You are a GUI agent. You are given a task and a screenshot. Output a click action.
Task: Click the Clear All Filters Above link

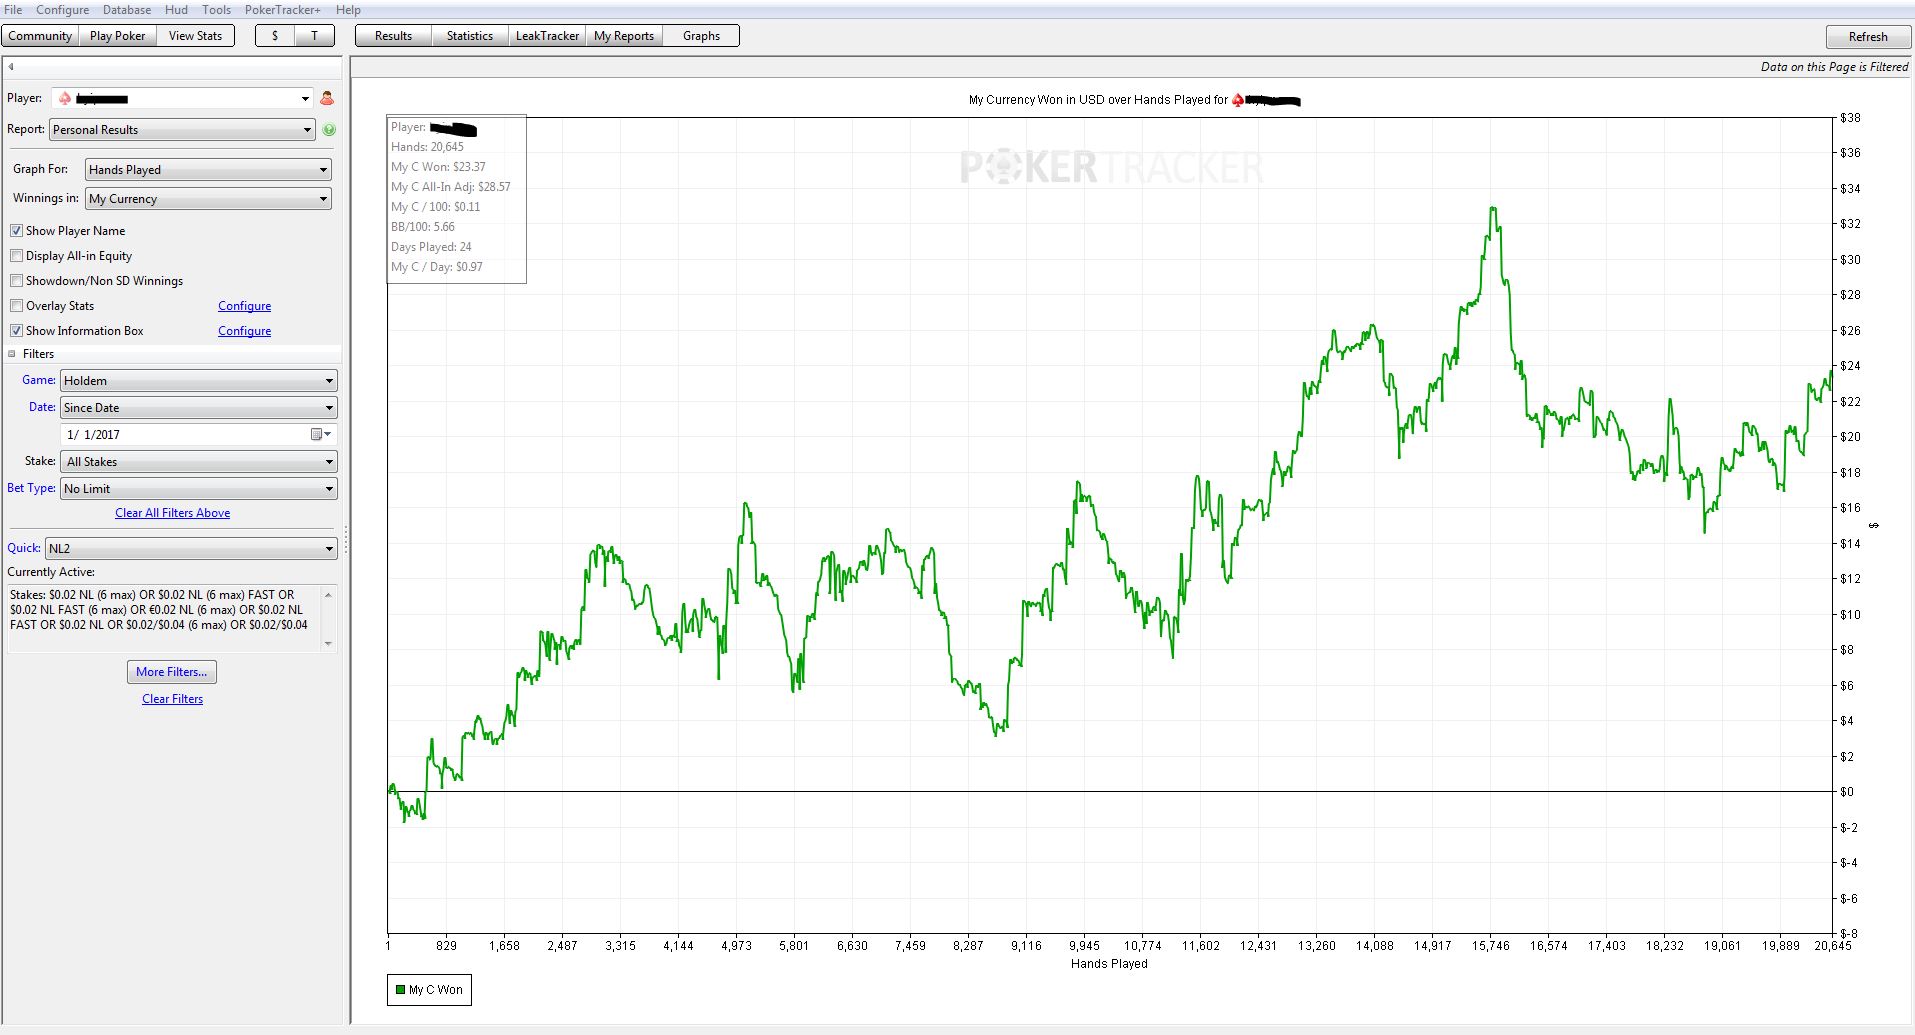(172, 513)
